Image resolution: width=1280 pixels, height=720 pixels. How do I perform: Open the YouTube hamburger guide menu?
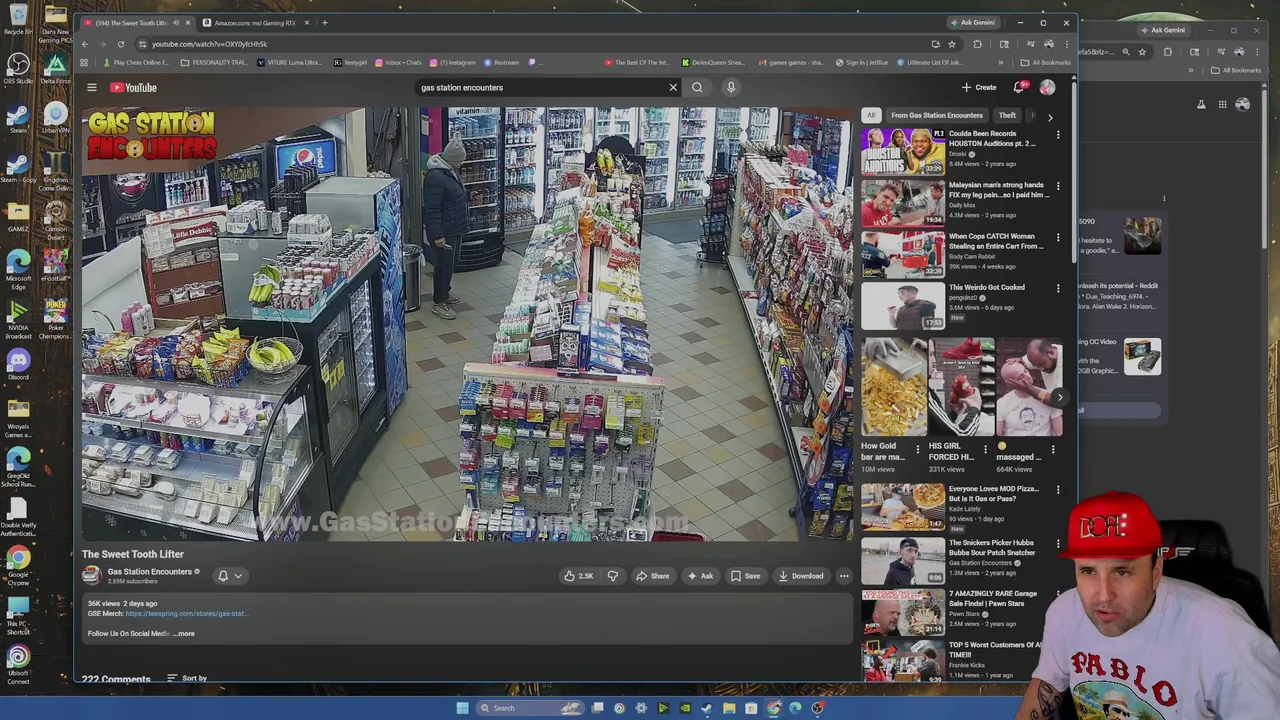click(91, 88)
